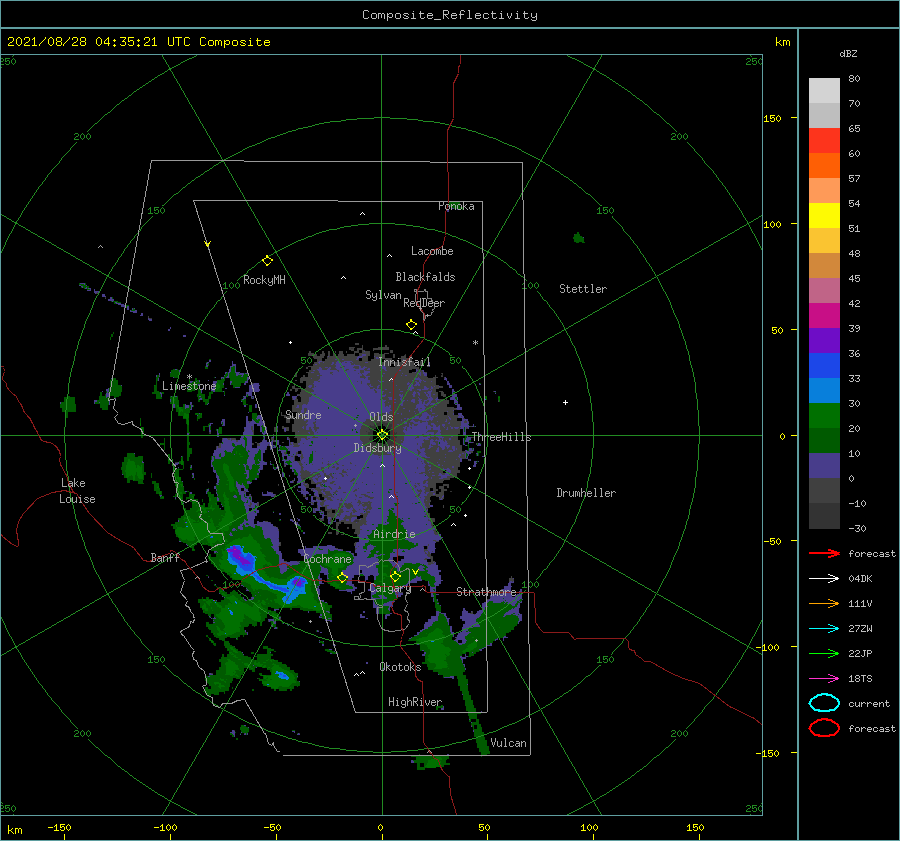Click the Lake Louise label
This screenshot has width=900, height=841.
[77, 491]
